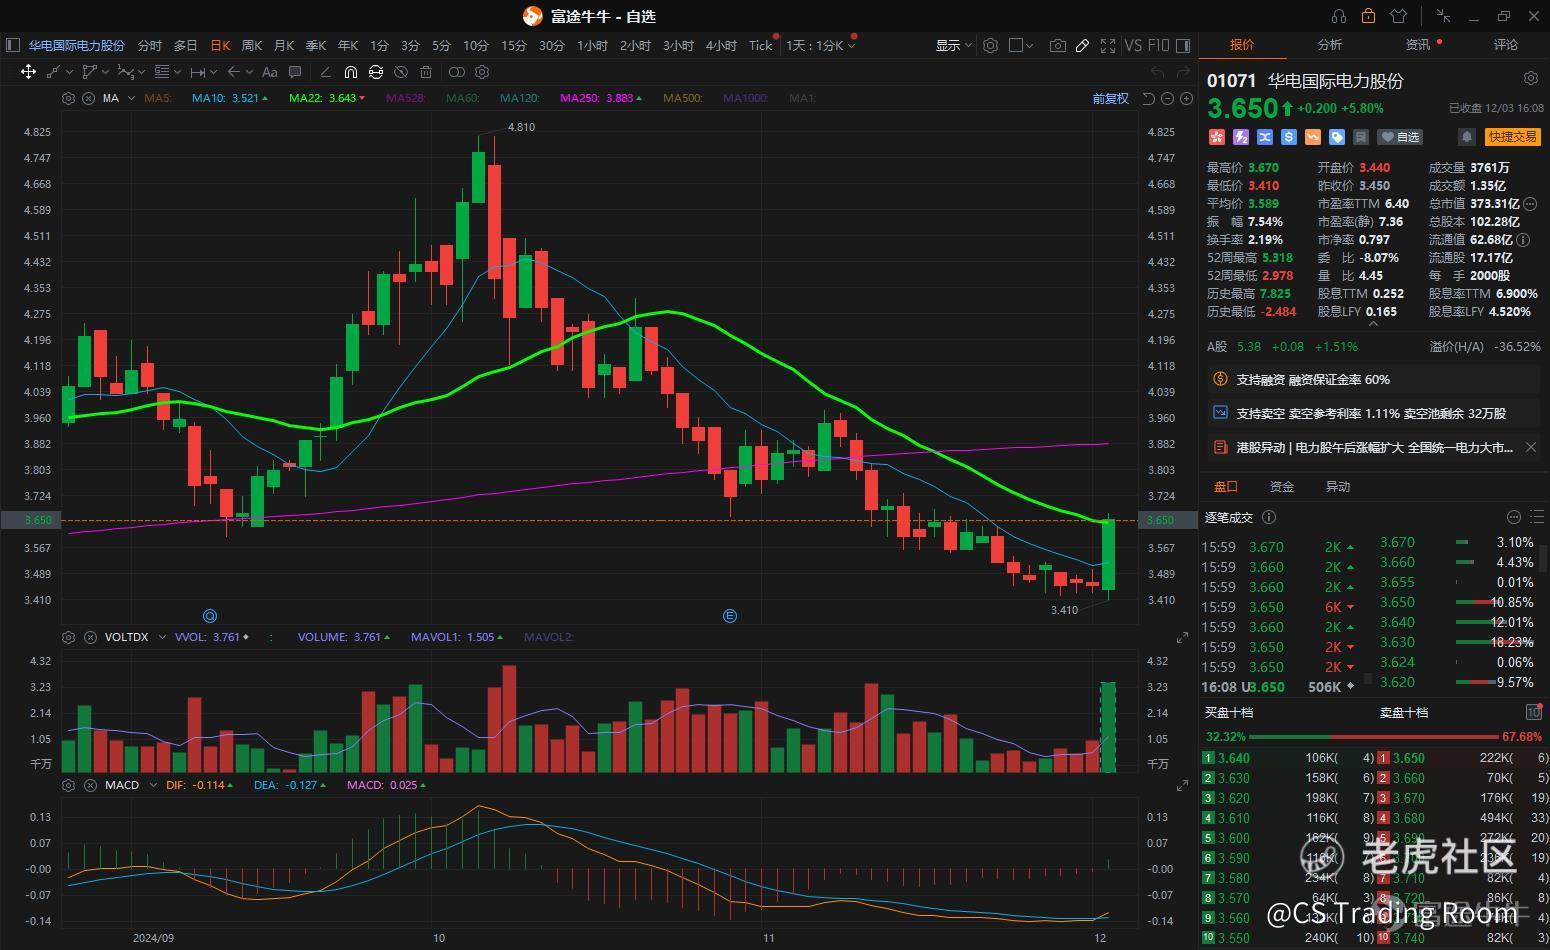Close the 港股异动 news notification
Screen dimensions: 1550x950
[1531, 447]
